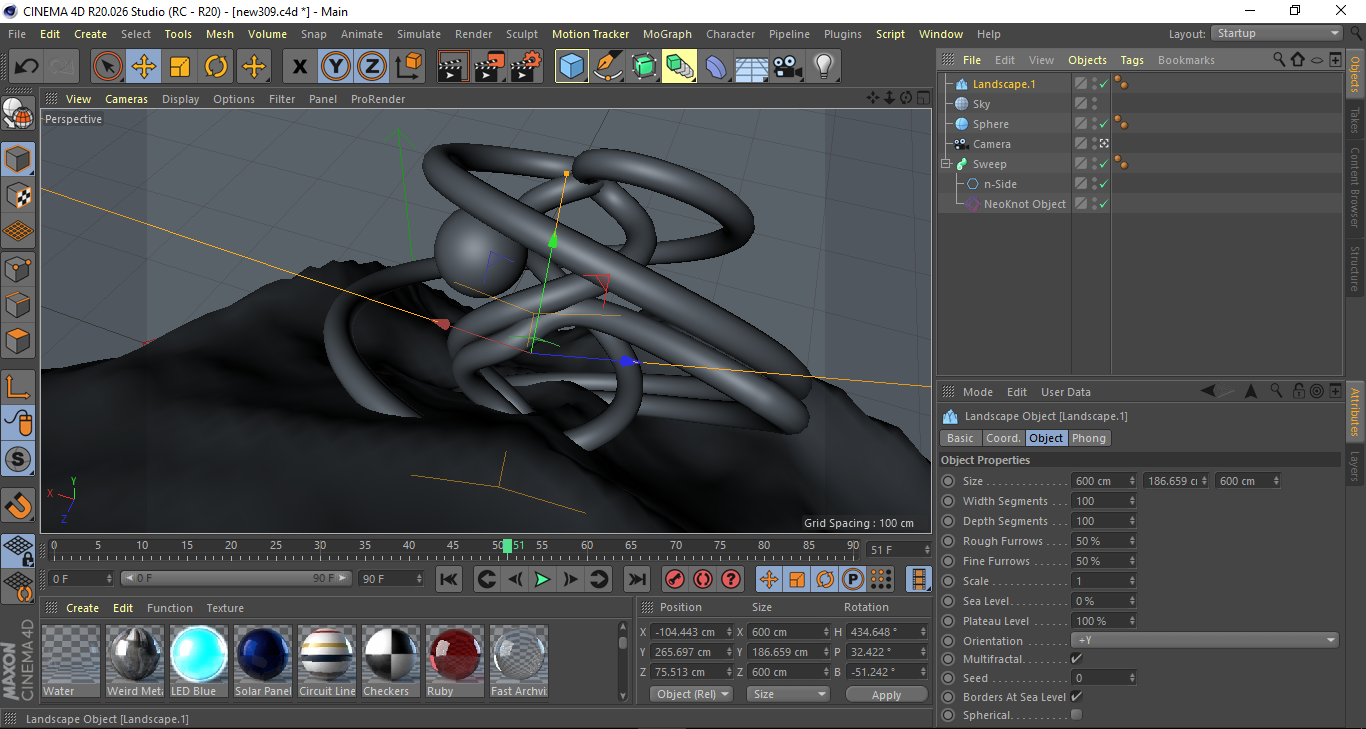Click Render View clapperboard icon
The width and height of the screenshot is (1366, 729).
[454, 67]
